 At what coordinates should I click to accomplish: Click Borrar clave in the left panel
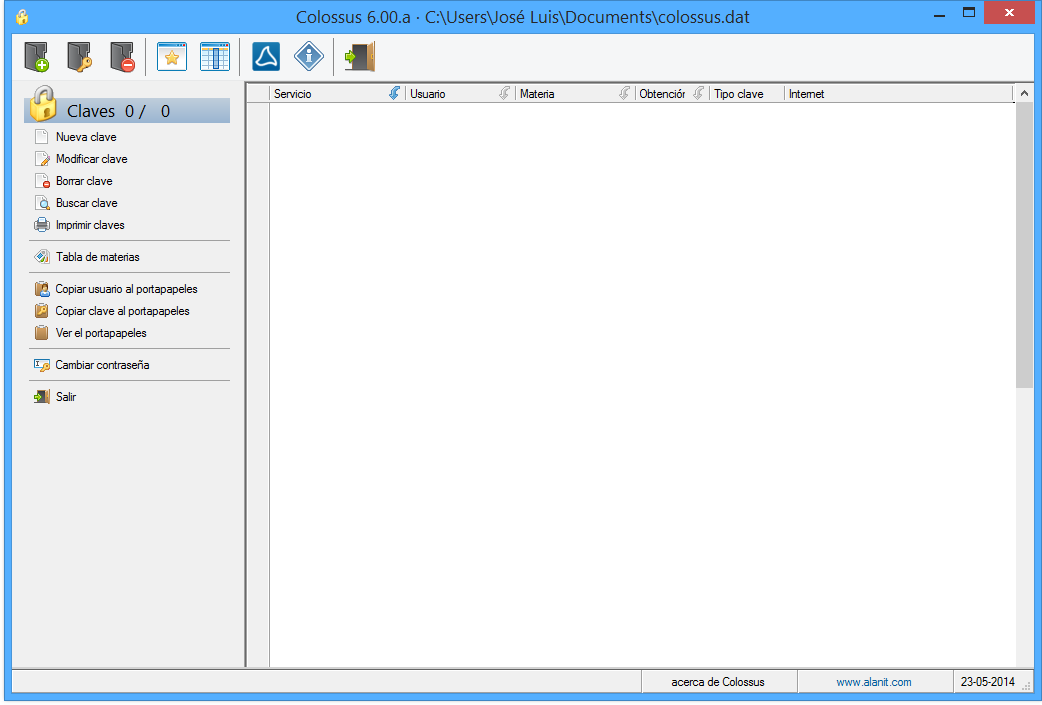click(84, 181)
